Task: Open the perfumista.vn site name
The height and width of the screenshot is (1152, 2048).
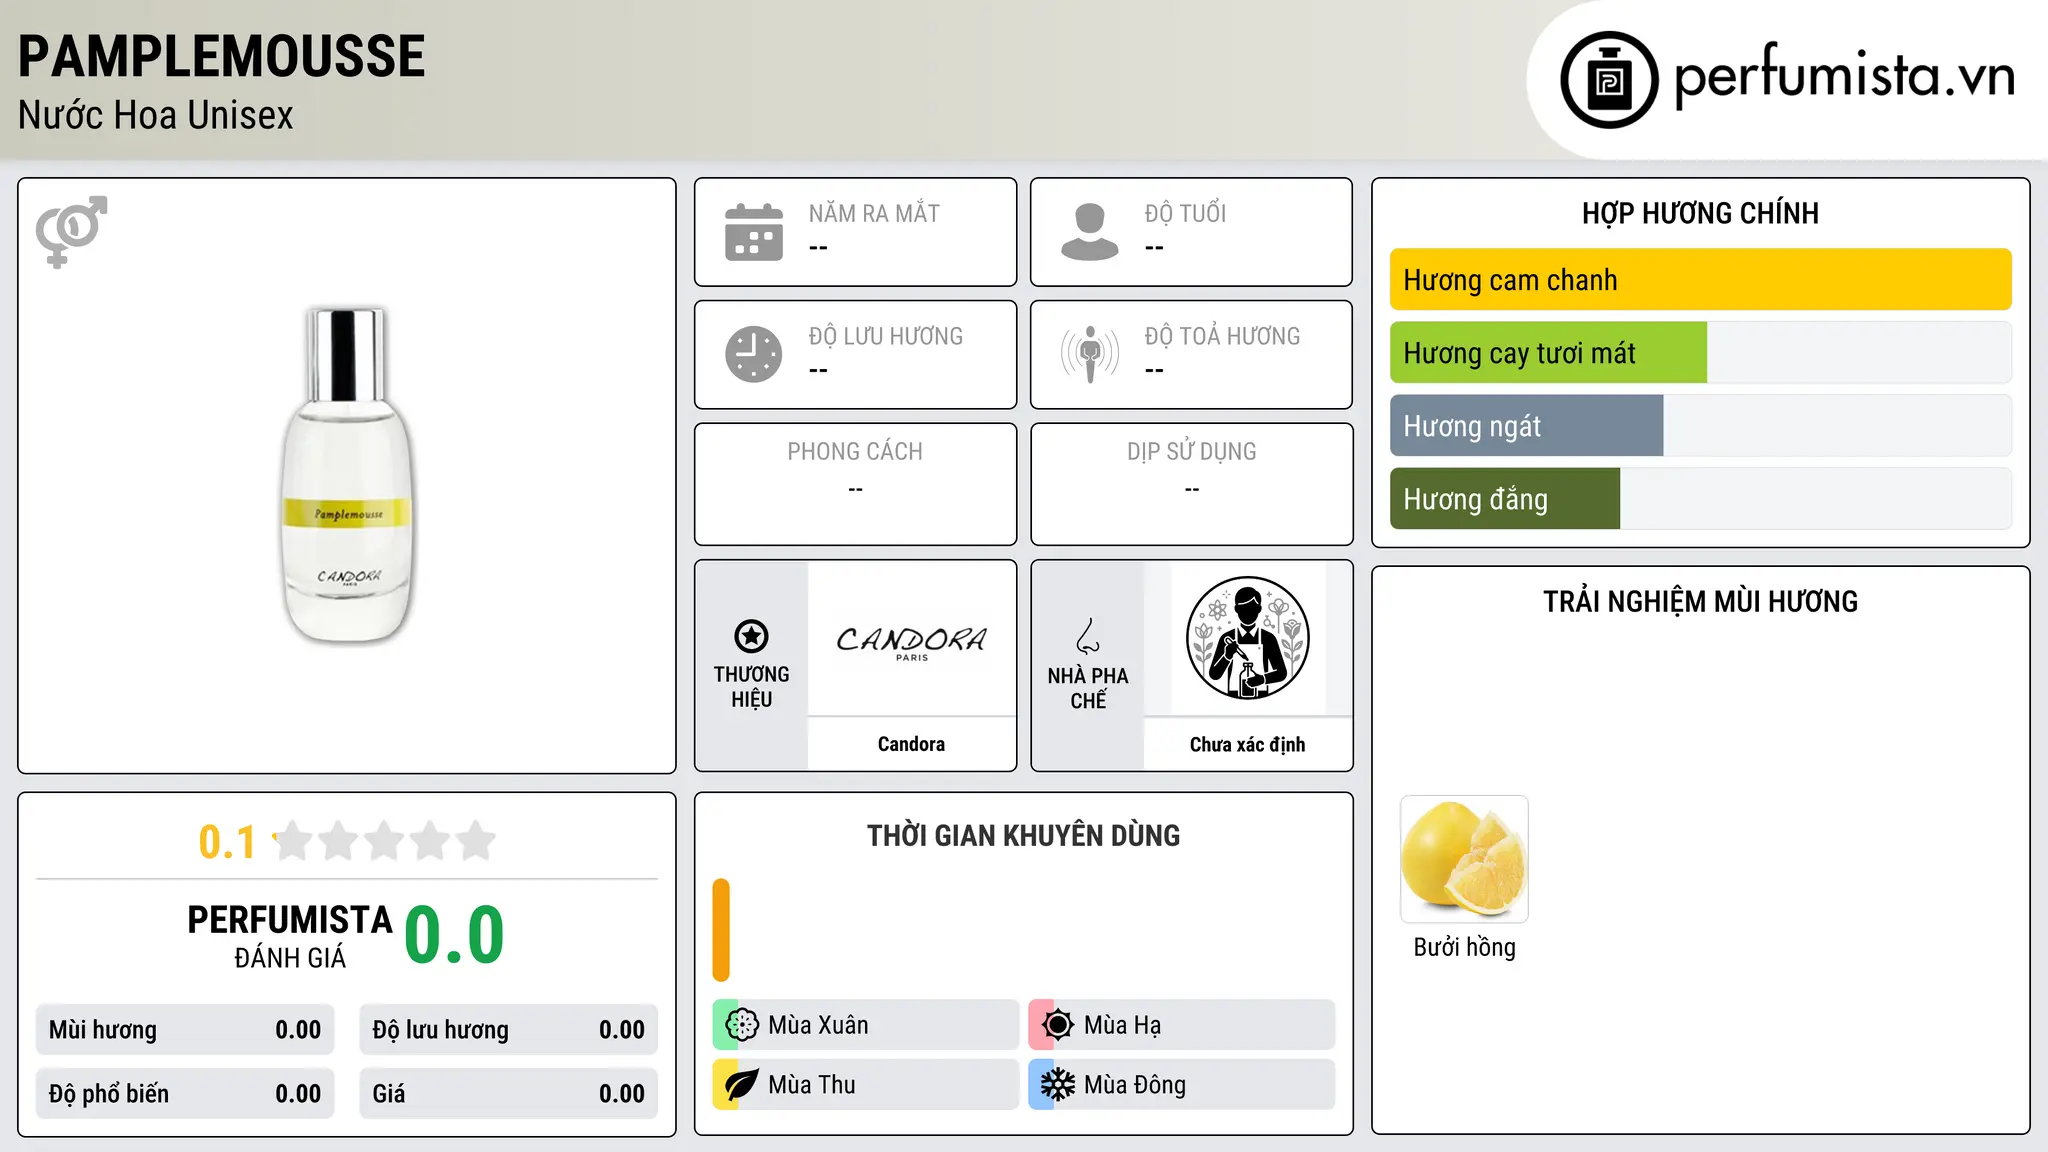Action: 1844,76
